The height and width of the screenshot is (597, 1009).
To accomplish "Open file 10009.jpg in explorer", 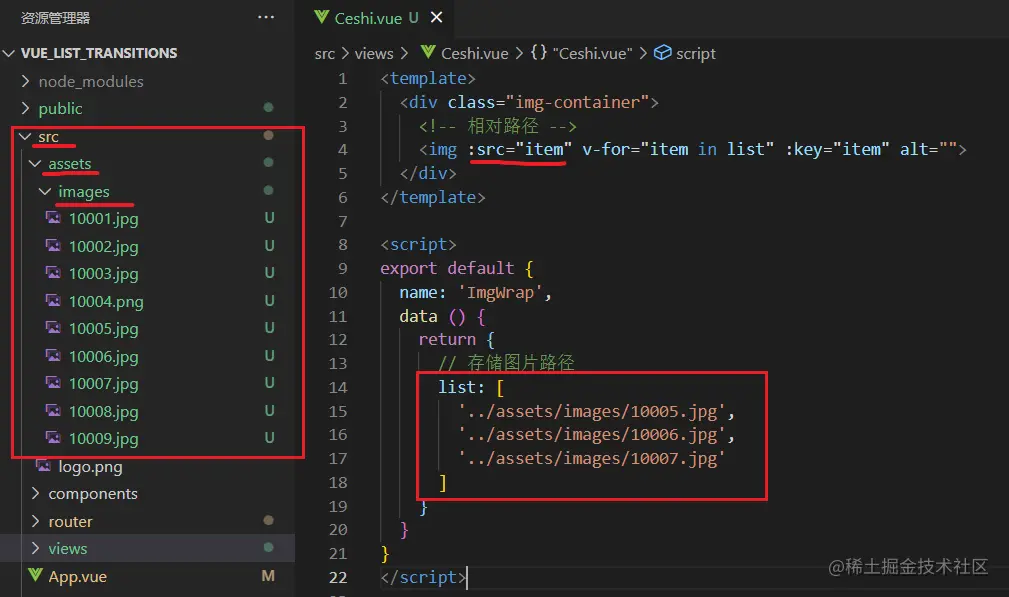I will [104, 439].
